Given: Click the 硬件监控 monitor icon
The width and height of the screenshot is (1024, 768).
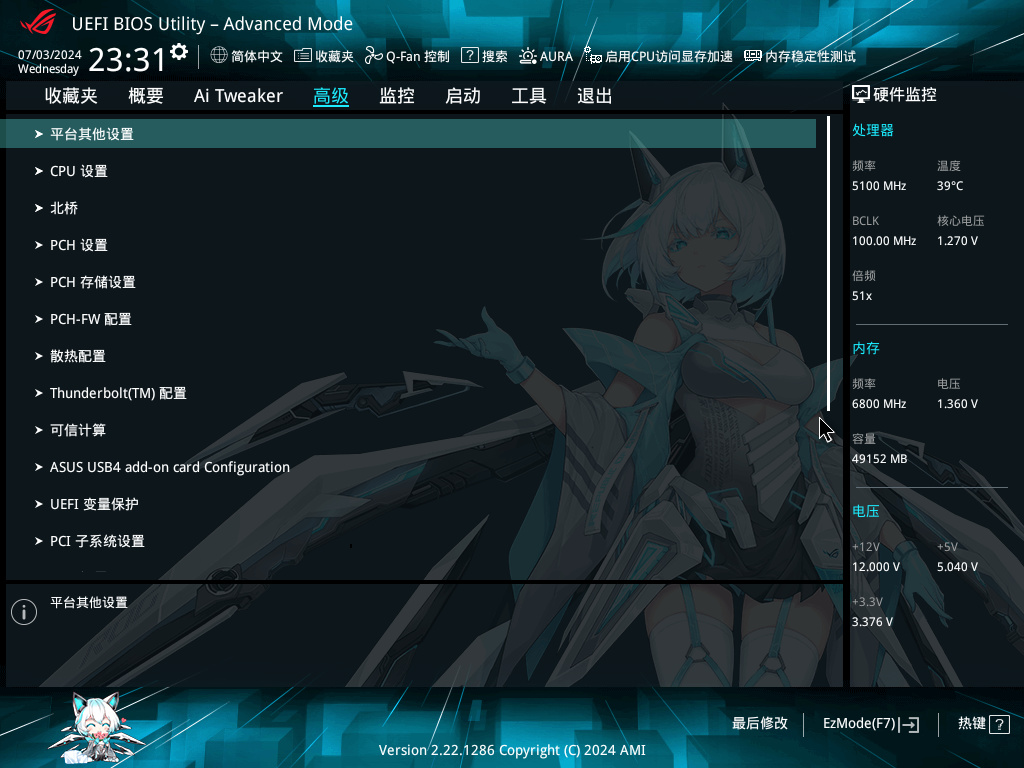Looking at the screenshot, I should tap(861, 95).
